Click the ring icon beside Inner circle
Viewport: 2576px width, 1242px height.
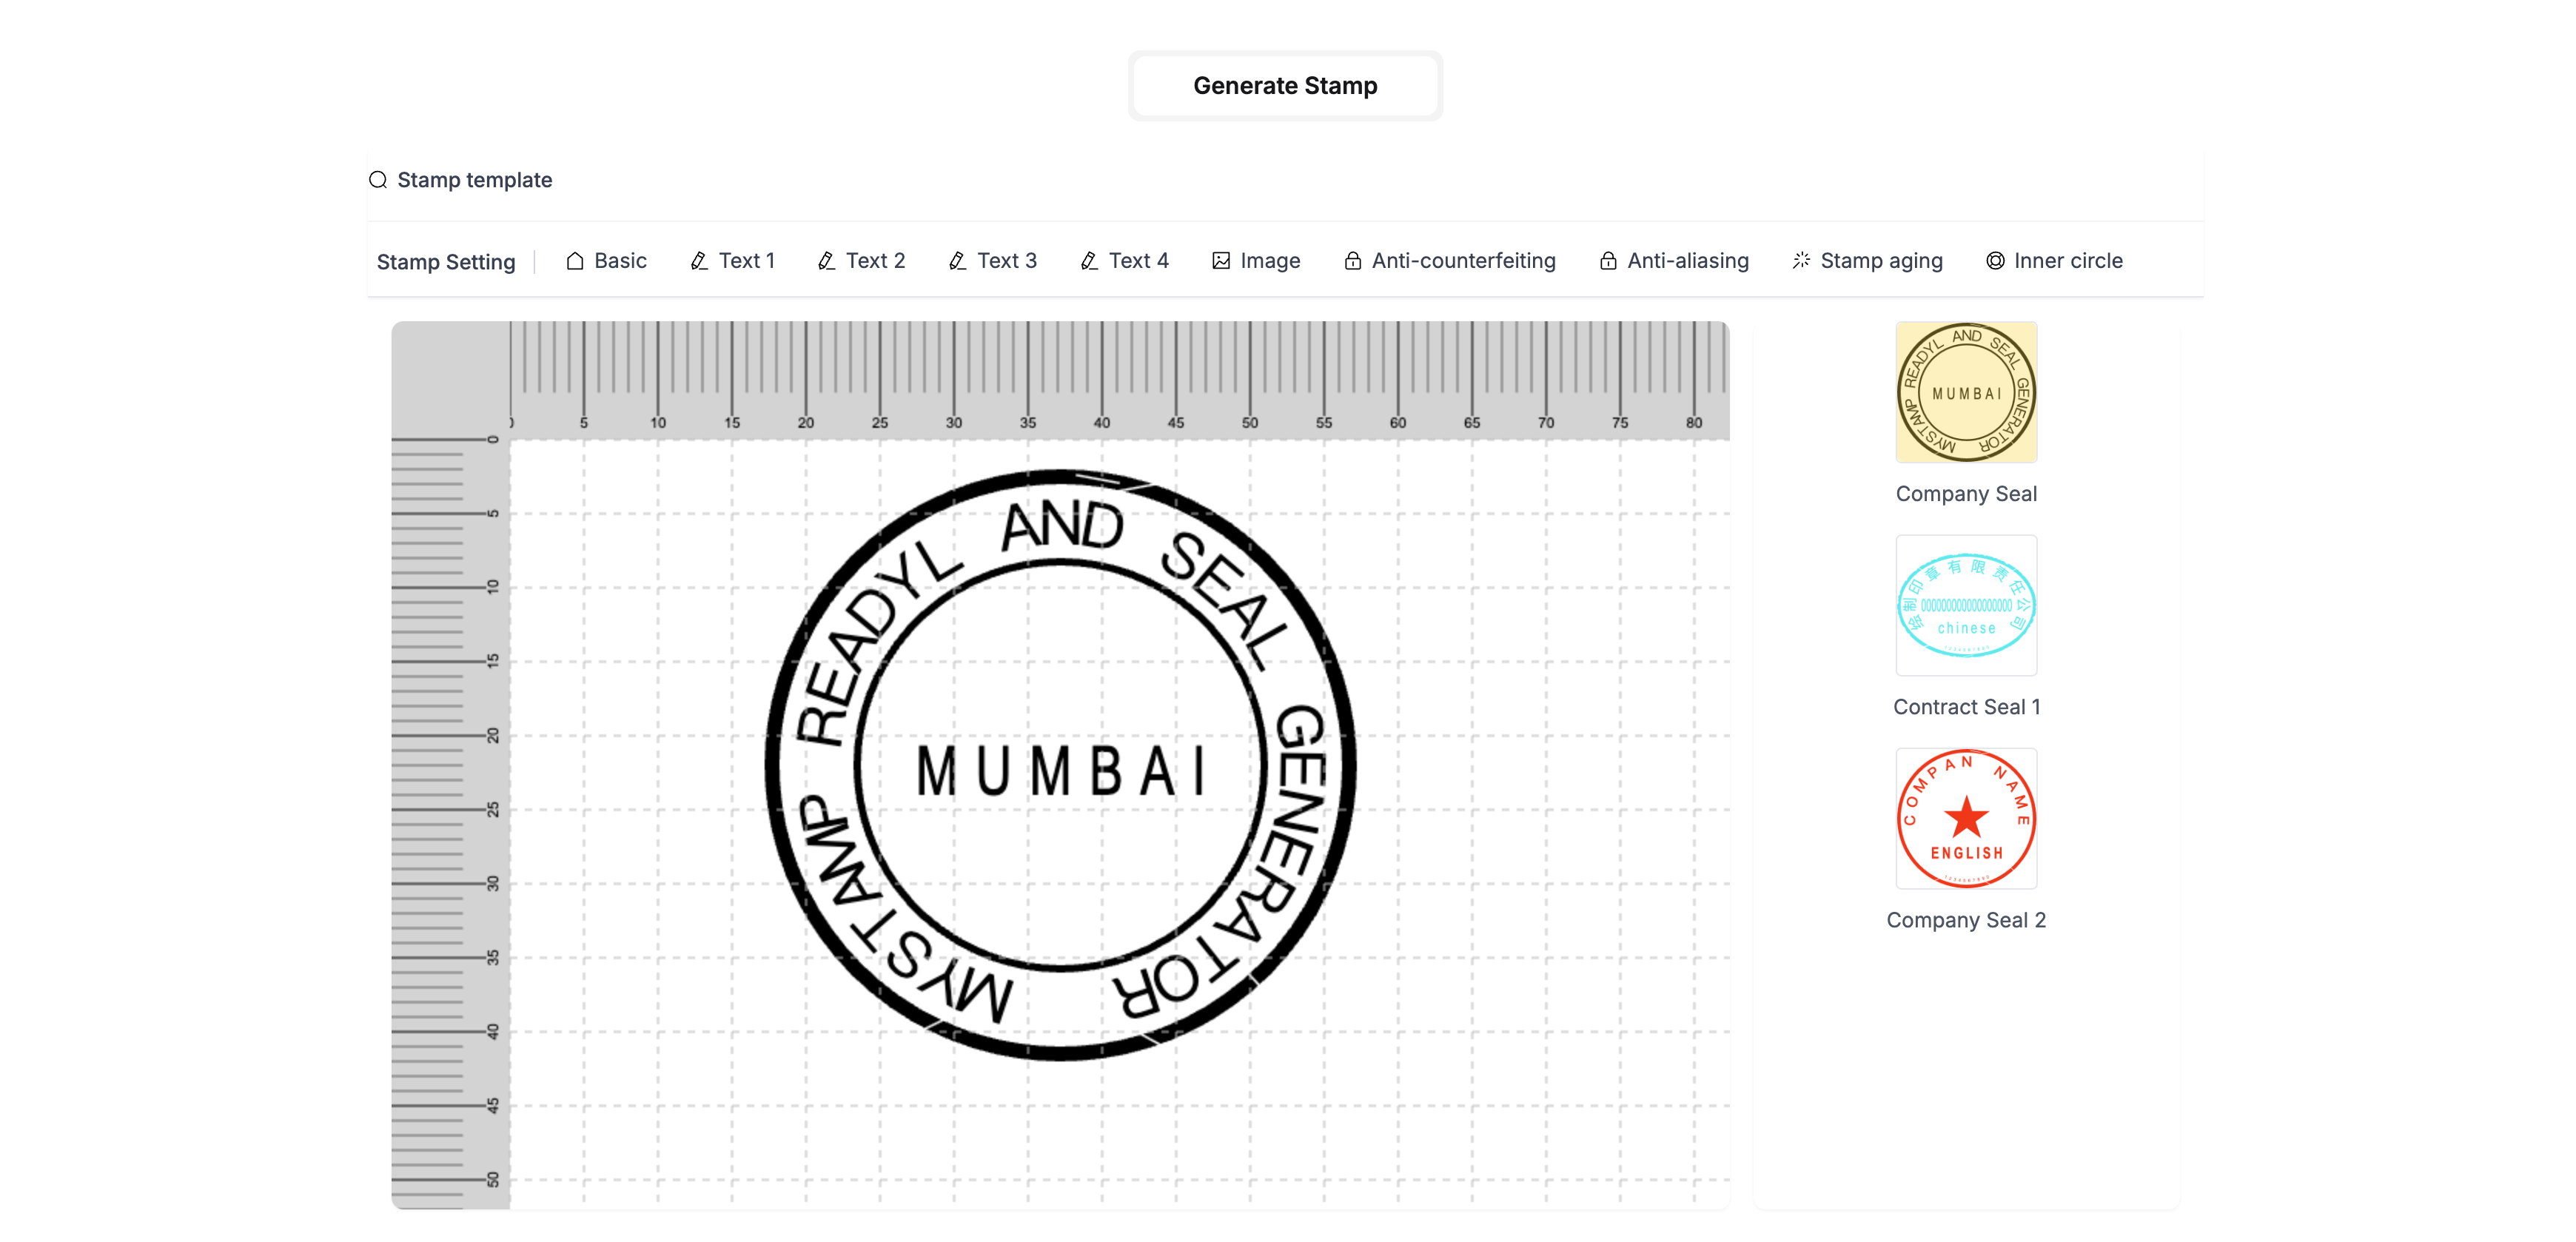pyautogui.click(x=1995, y=261)
